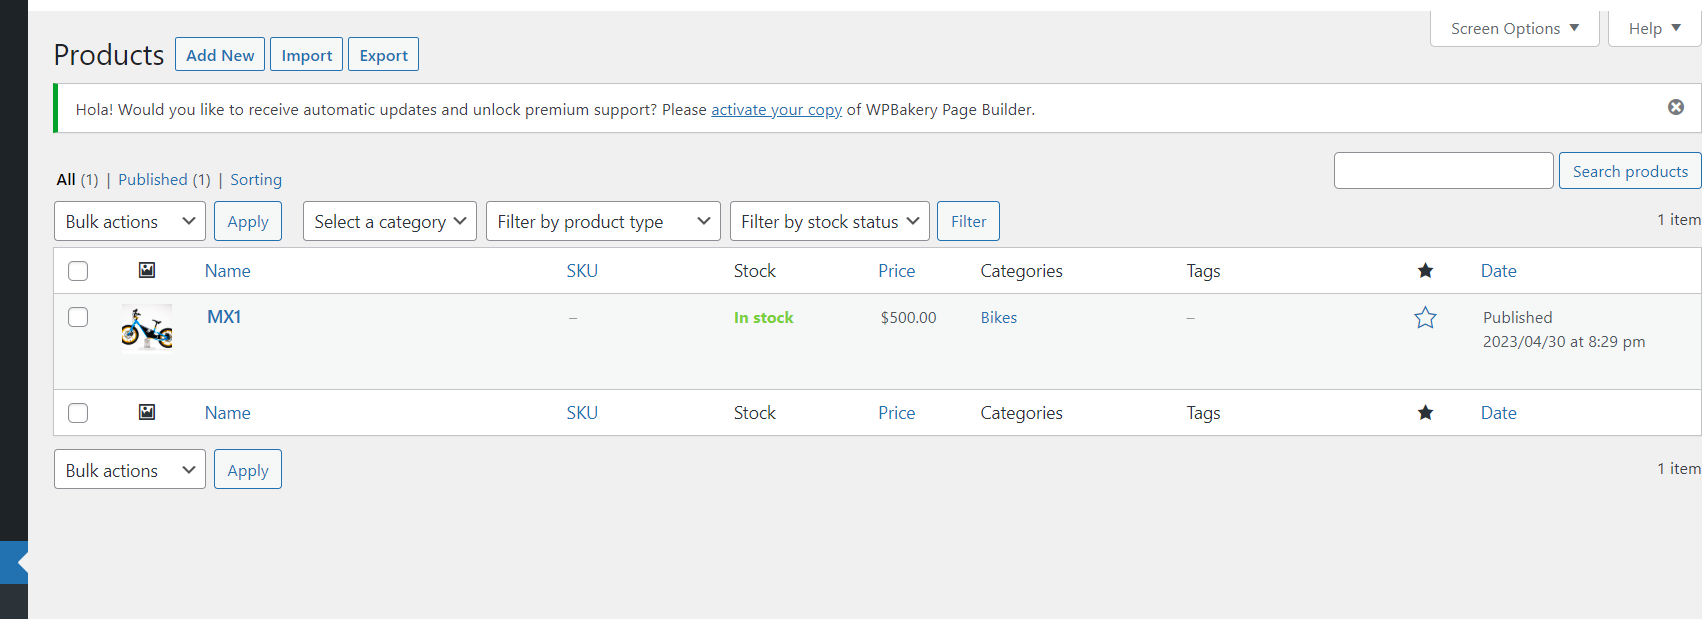Dismiss the WPBakery notice with the X icon
The height and width of the screenshot is (619, 1702).
(1676, 107)
